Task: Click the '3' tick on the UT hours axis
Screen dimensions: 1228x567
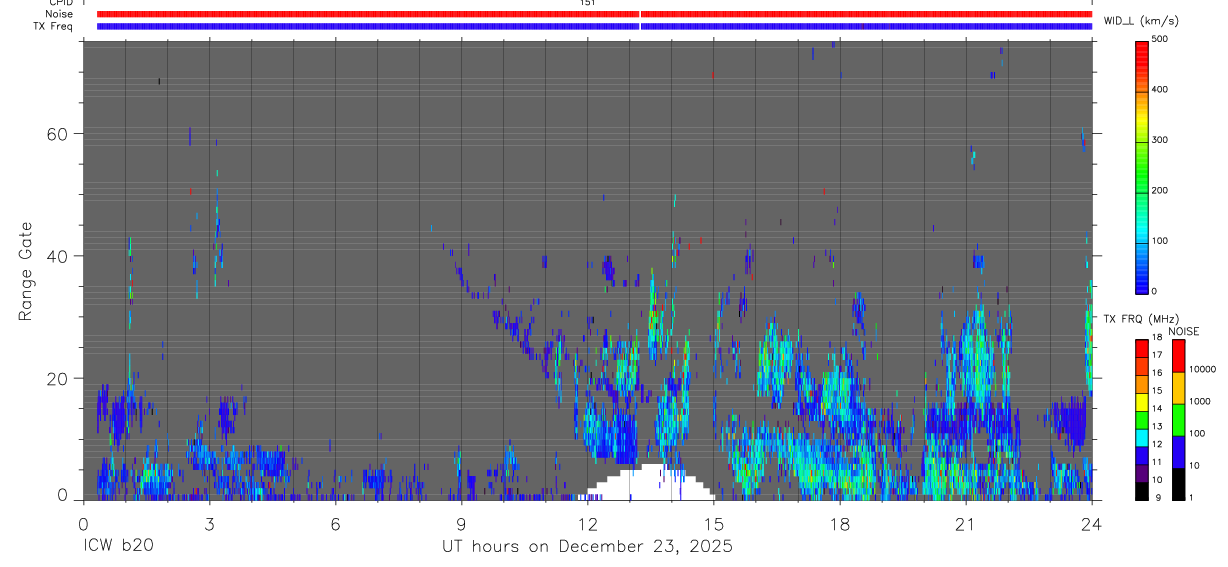Action: click(209, 523)
